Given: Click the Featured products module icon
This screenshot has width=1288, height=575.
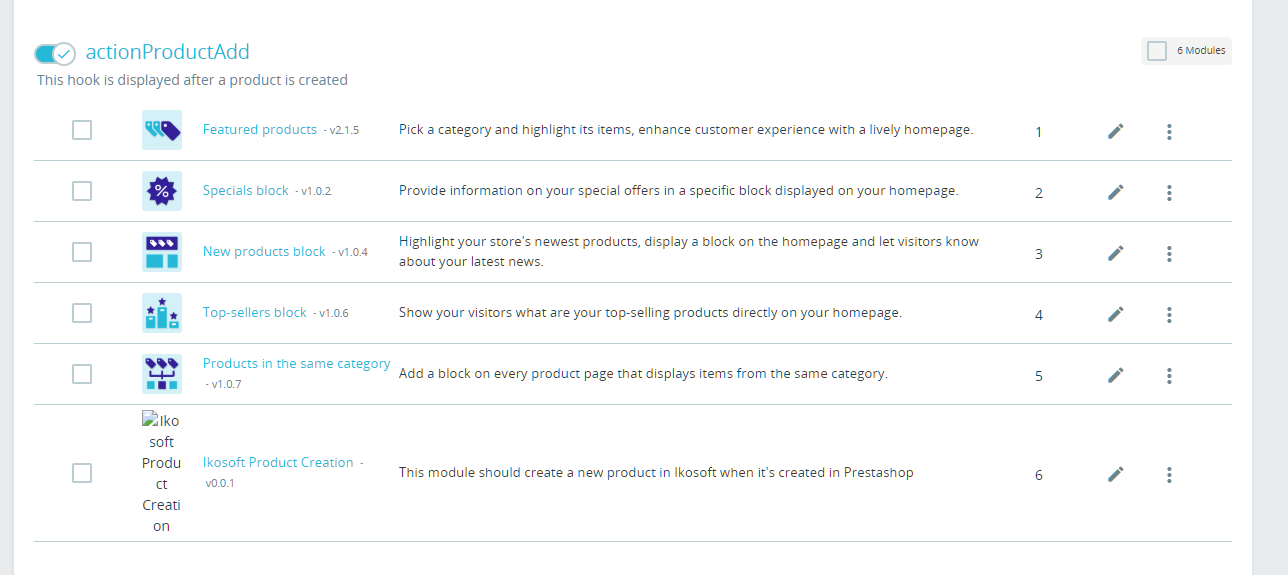Looking at the screenshot, I should click(x=162, y=130).
